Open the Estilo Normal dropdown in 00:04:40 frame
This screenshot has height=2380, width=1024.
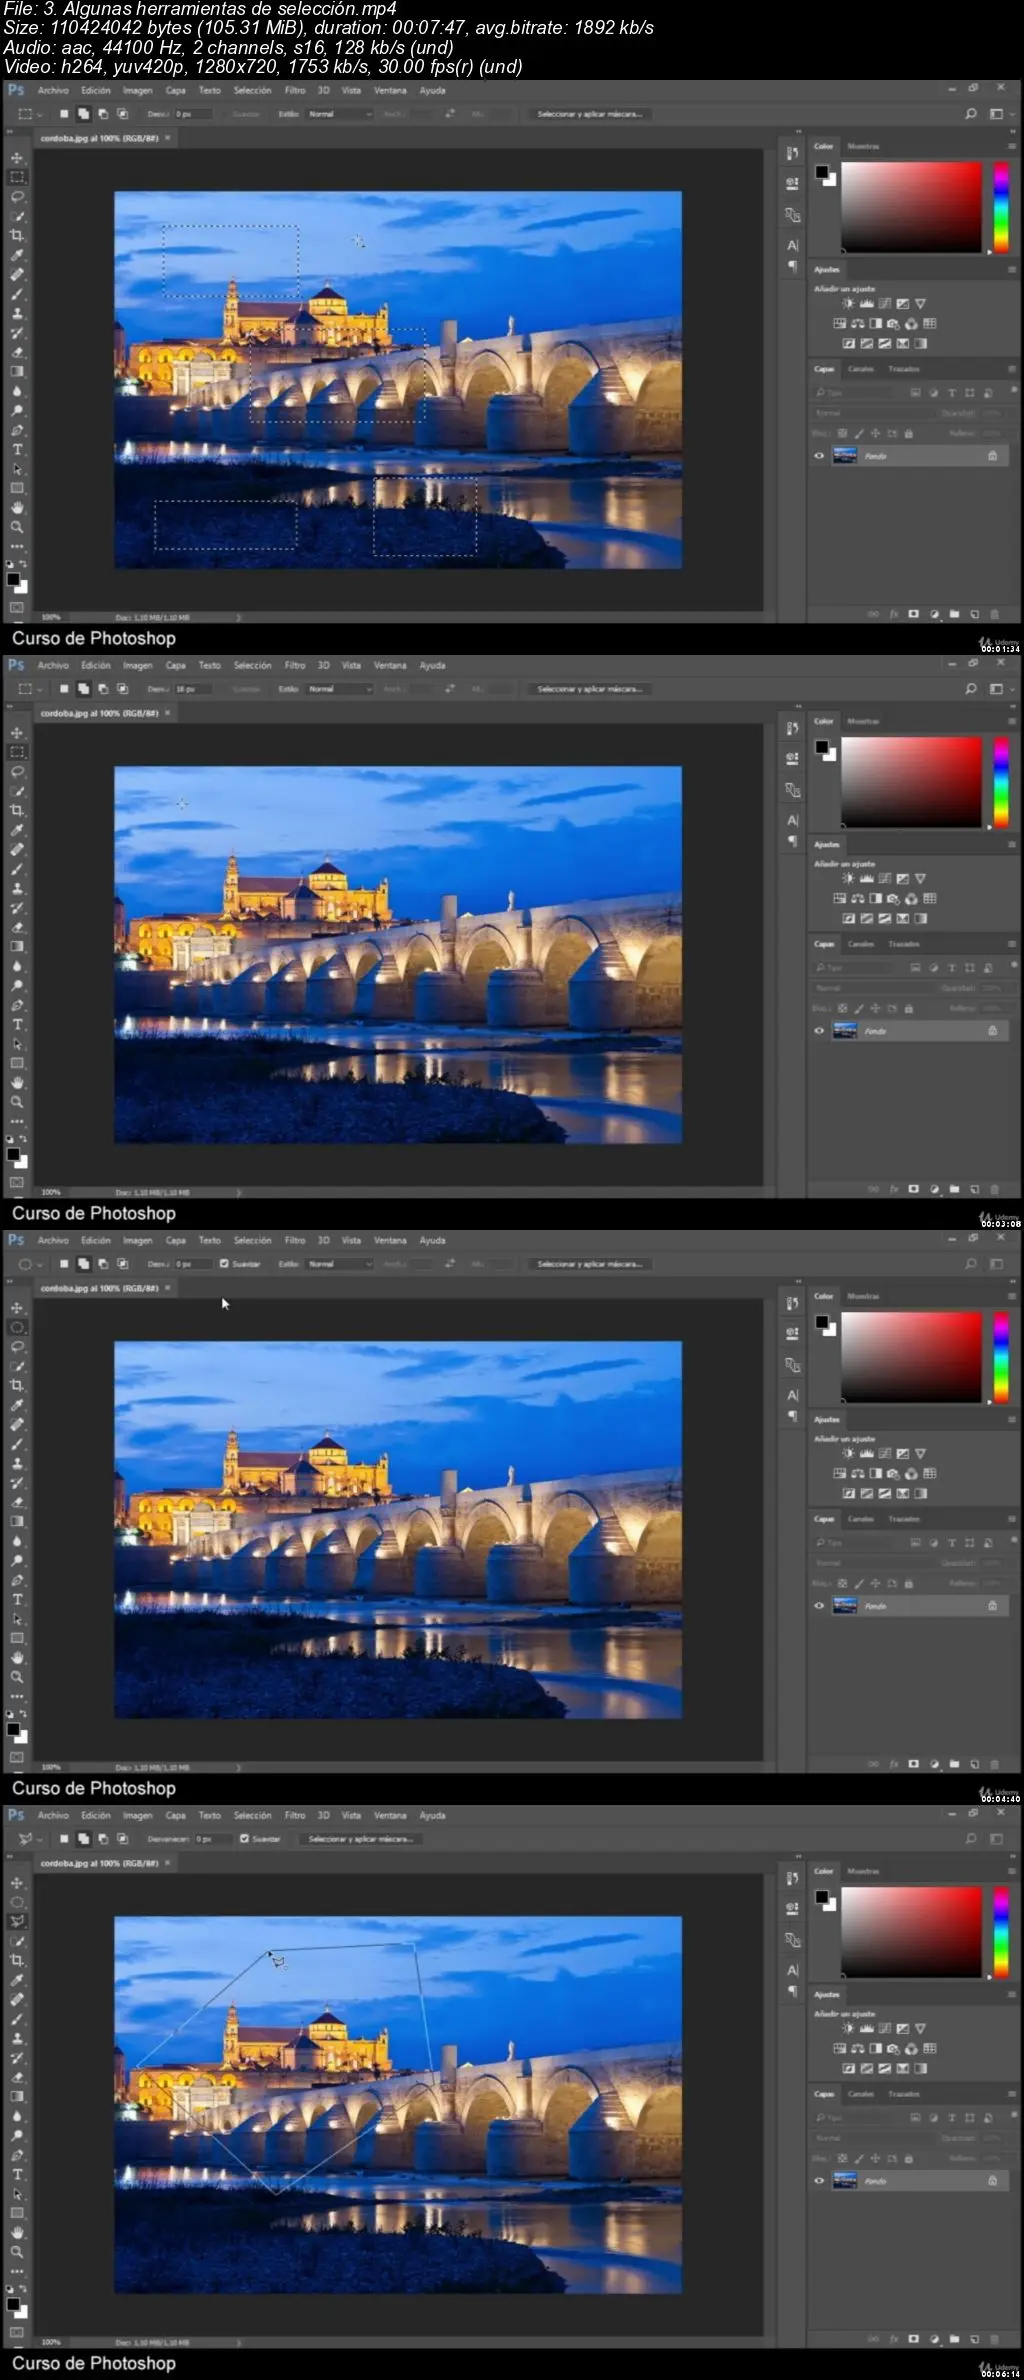[340, 1264]
